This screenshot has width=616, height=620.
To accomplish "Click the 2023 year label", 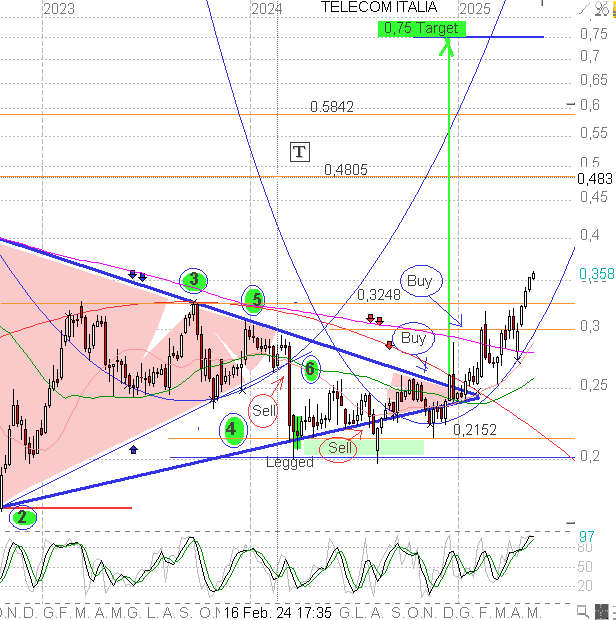I will [x=59, y=9].
